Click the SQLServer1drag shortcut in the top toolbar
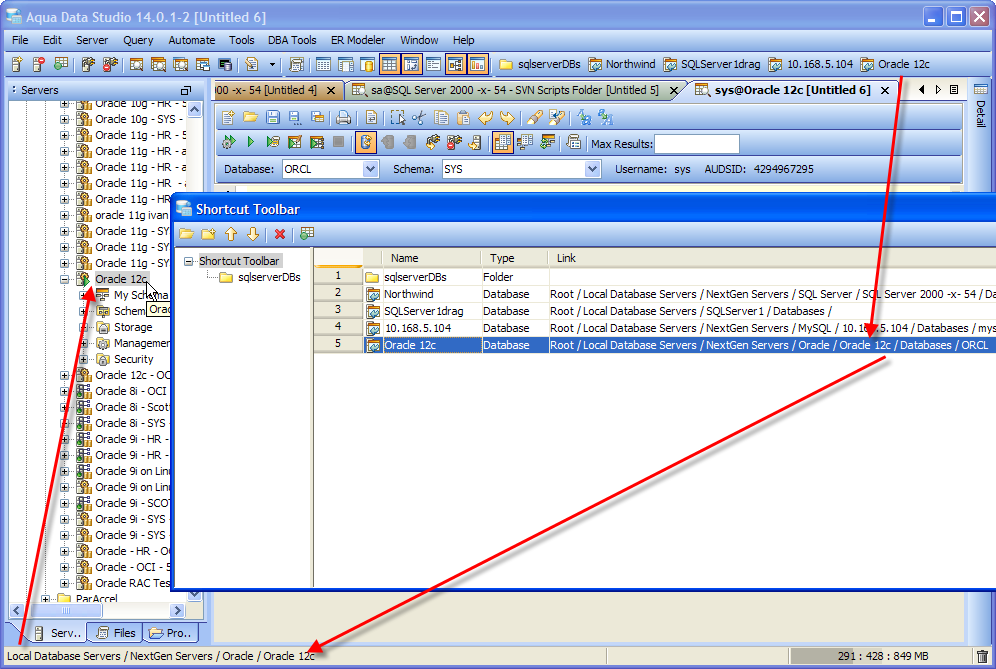The width and height of the screenshot is (996, 669). (x=711, y=64)
